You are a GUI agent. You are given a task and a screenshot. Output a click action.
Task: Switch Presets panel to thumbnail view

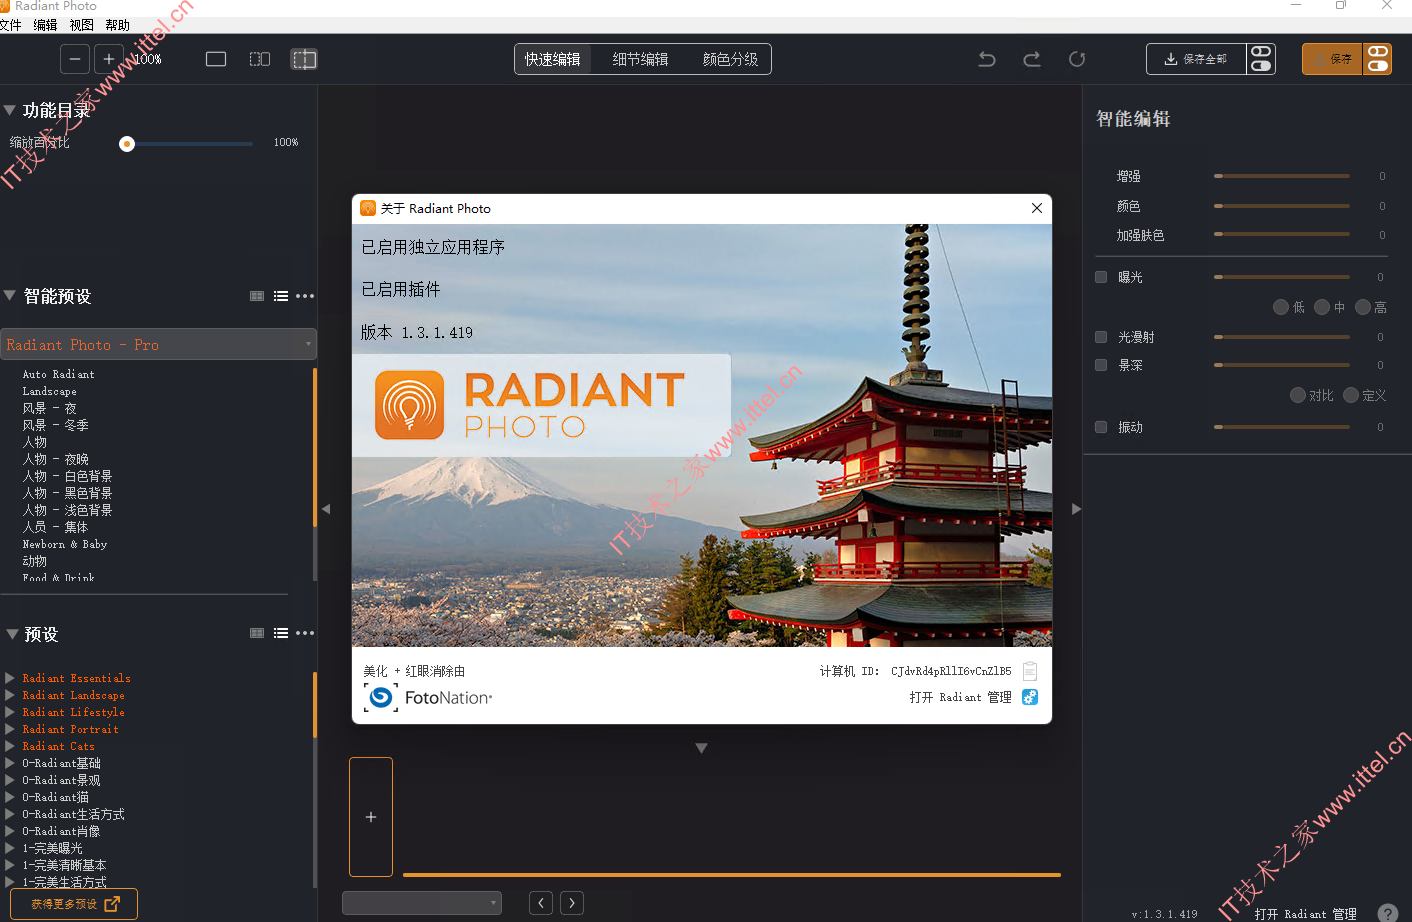(257, 633)
